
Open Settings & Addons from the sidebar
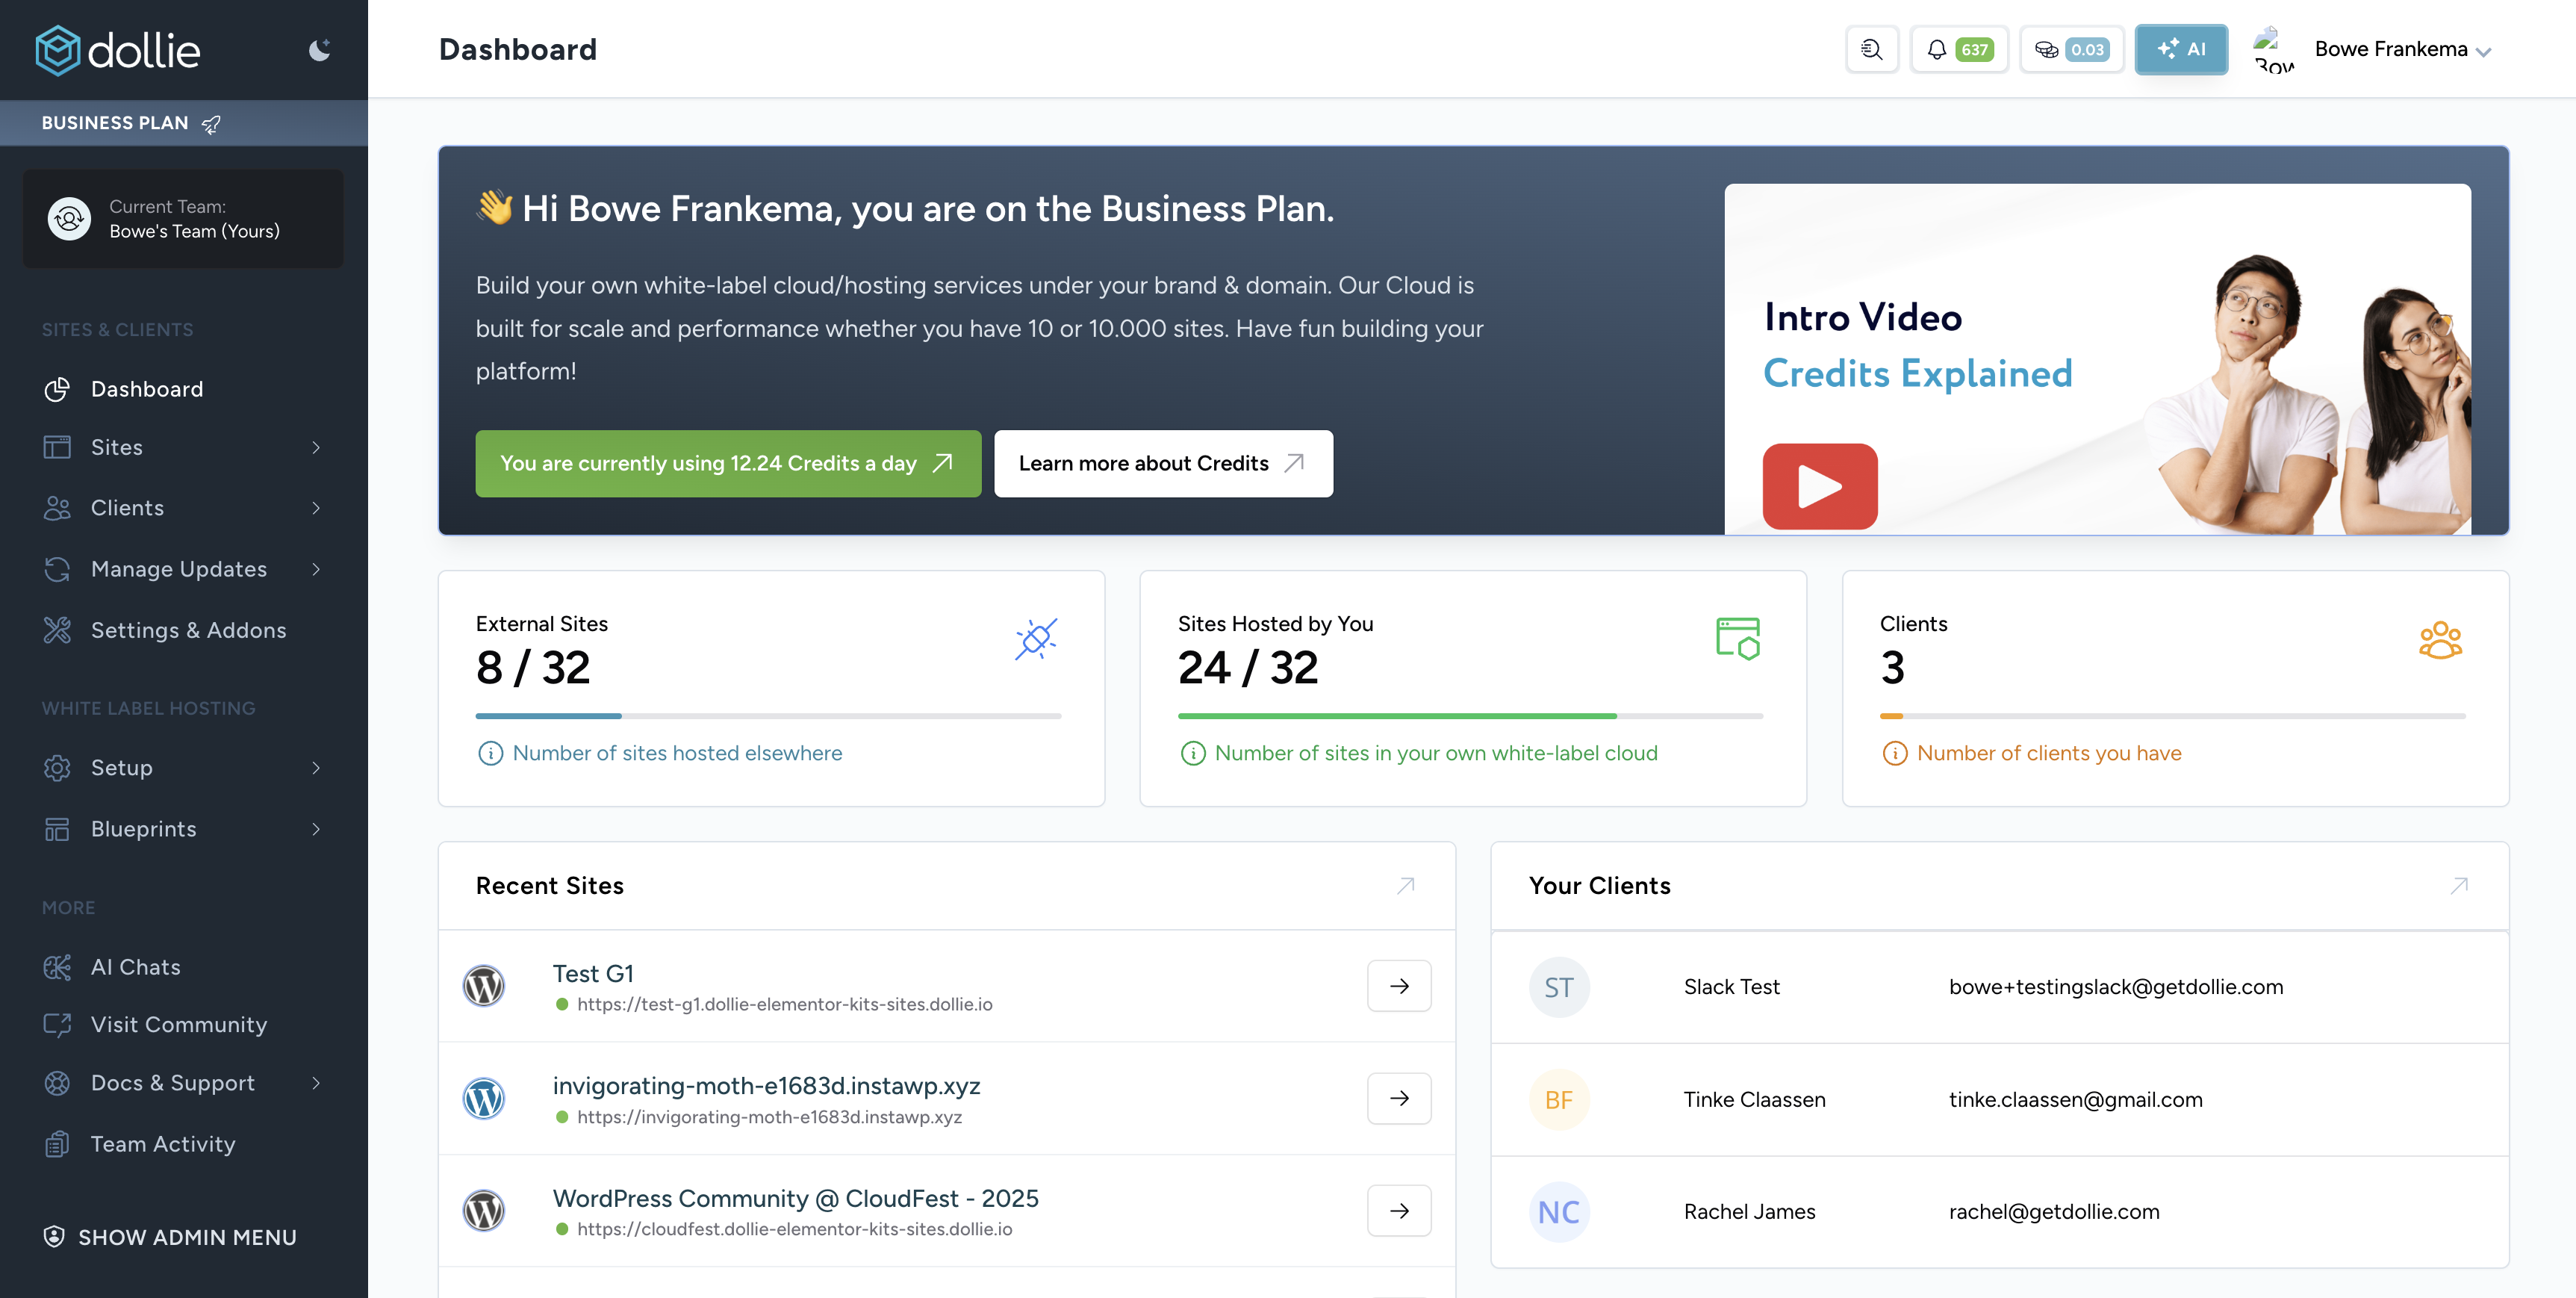point(188,630)
